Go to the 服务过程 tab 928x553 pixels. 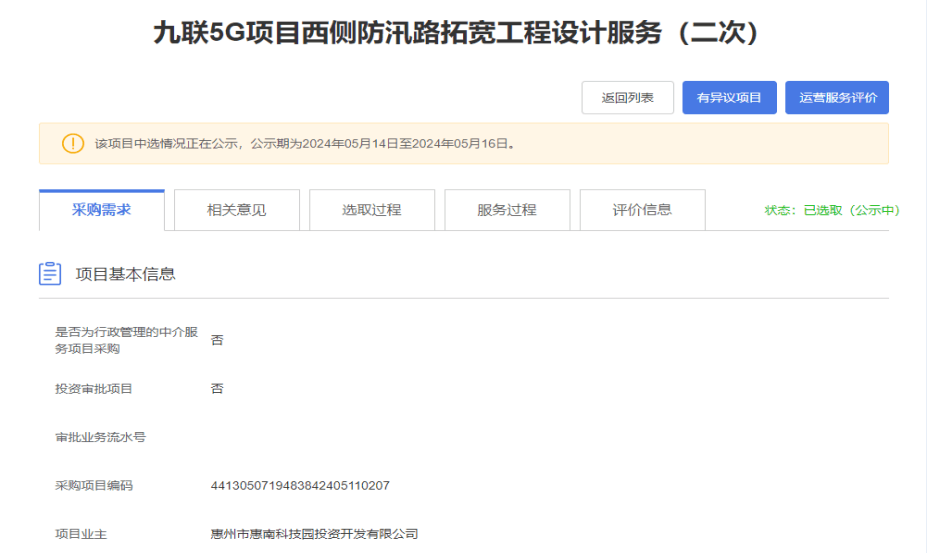tap(507, 210)
